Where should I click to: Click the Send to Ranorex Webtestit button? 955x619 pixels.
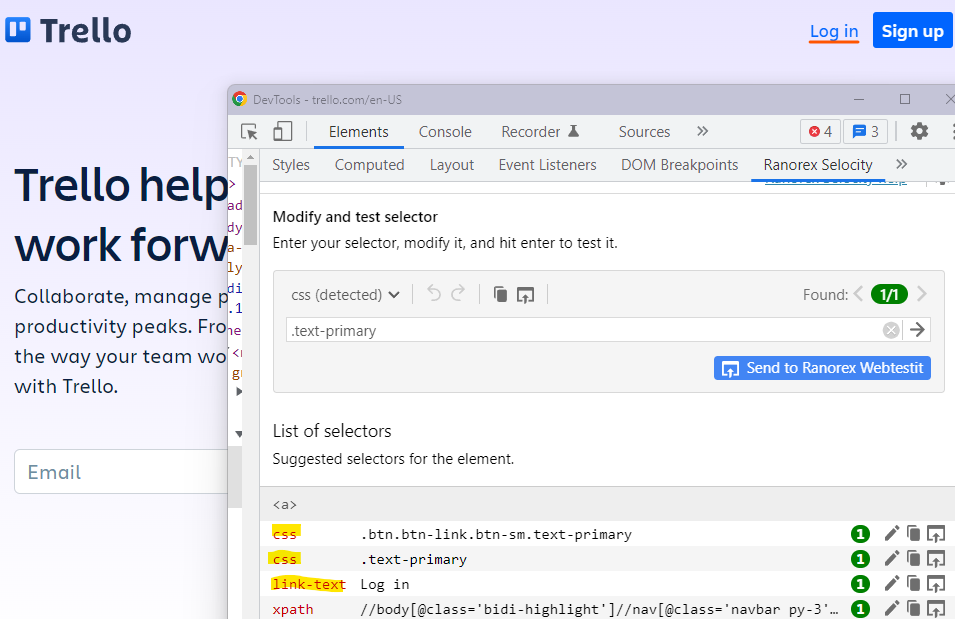[x=822, y=368]
